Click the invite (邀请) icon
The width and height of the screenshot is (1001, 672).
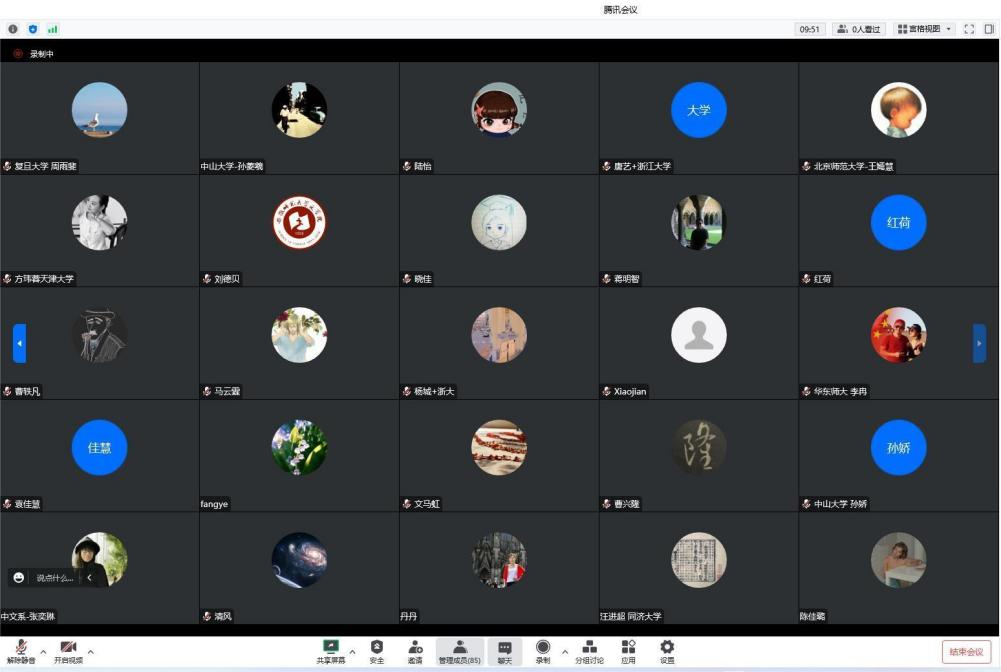pos(414,650)
